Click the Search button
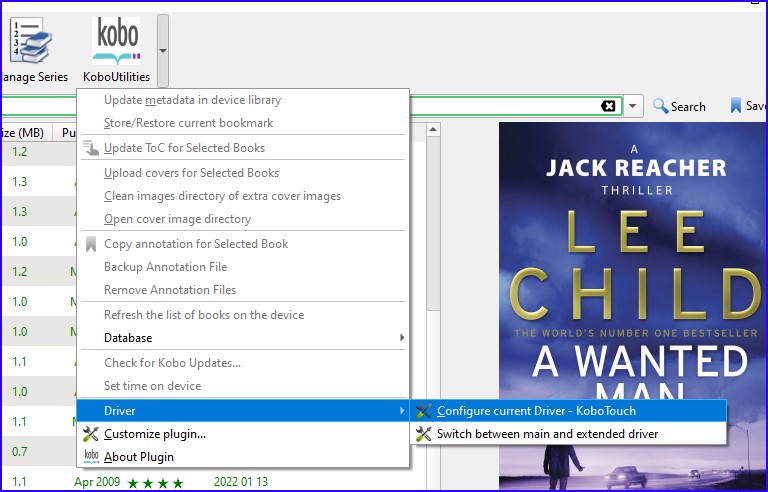768x492 pixels. [x=679, y=106]
